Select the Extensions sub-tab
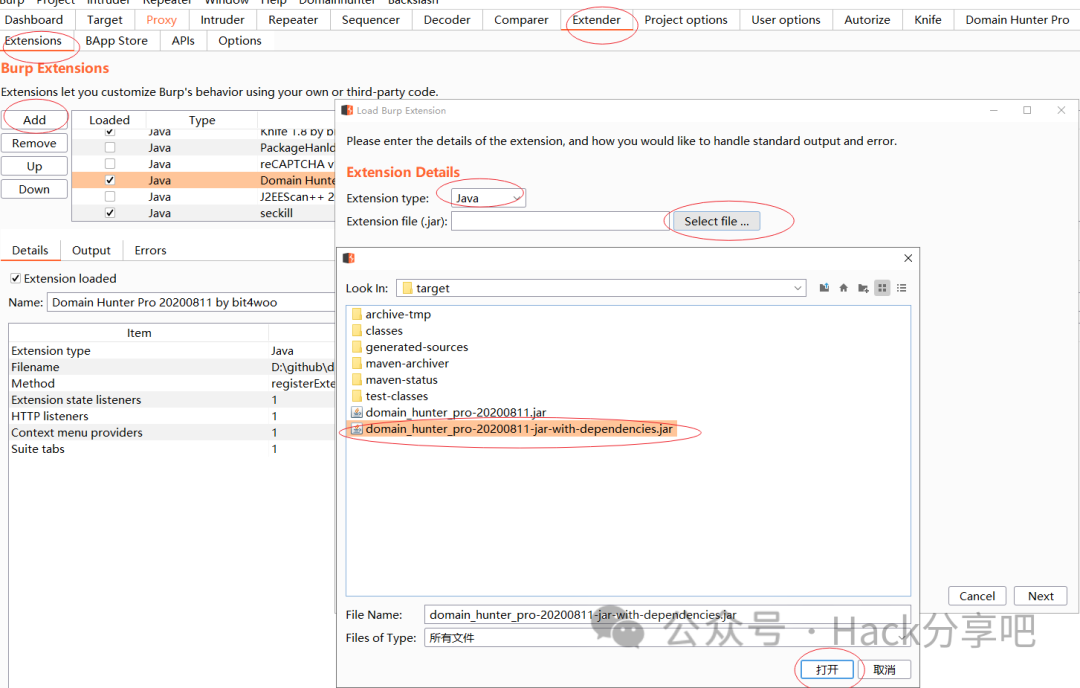This screenshot has width=1080, height=688. [x=33, y=41]
